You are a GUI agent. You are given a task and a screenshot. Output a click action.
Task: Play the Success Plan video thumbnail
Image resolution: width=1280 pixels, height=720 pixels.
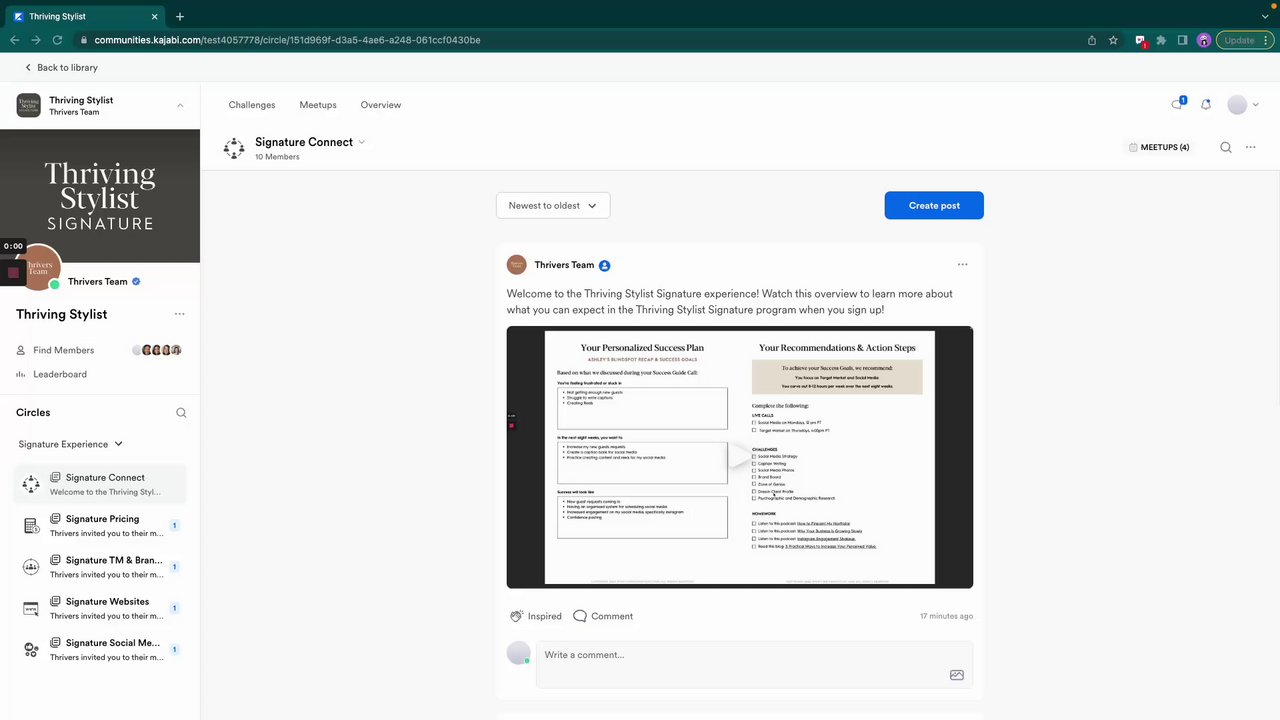(x=740, y=457)
